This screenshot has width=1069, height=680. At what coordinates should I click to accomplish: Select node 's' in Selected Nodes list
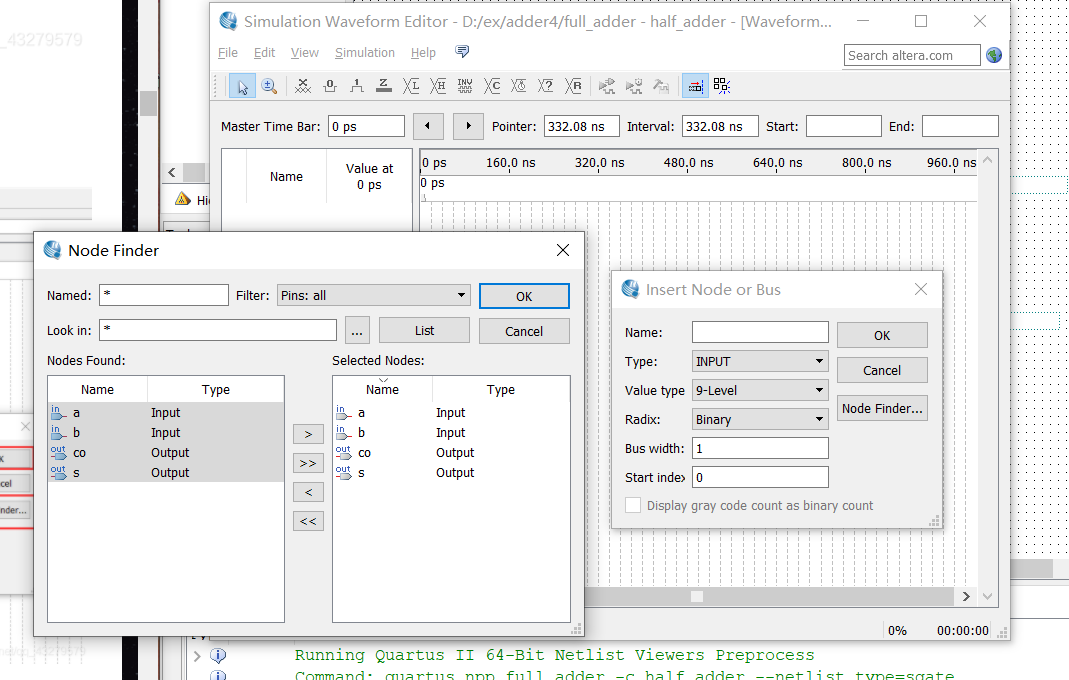pos(360,472)
